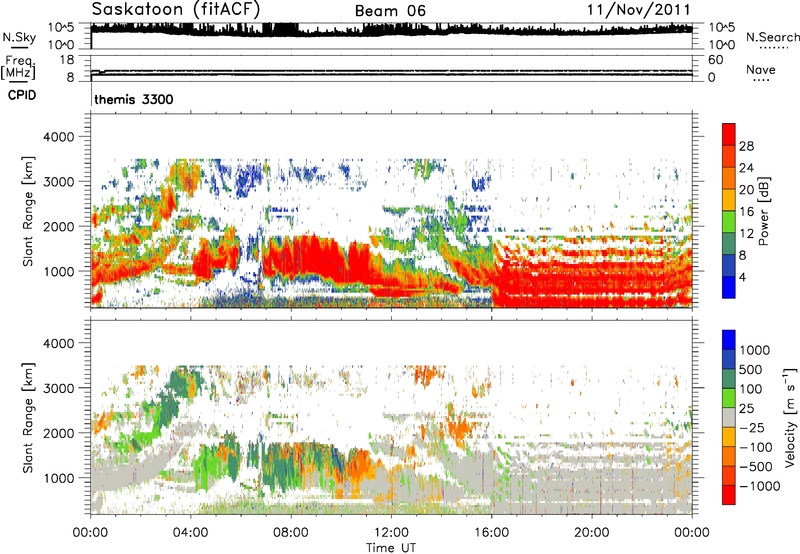Click the 'Velocity [m s-1]' colorbar label
800x554 pixels.
(x=790, y=418)
